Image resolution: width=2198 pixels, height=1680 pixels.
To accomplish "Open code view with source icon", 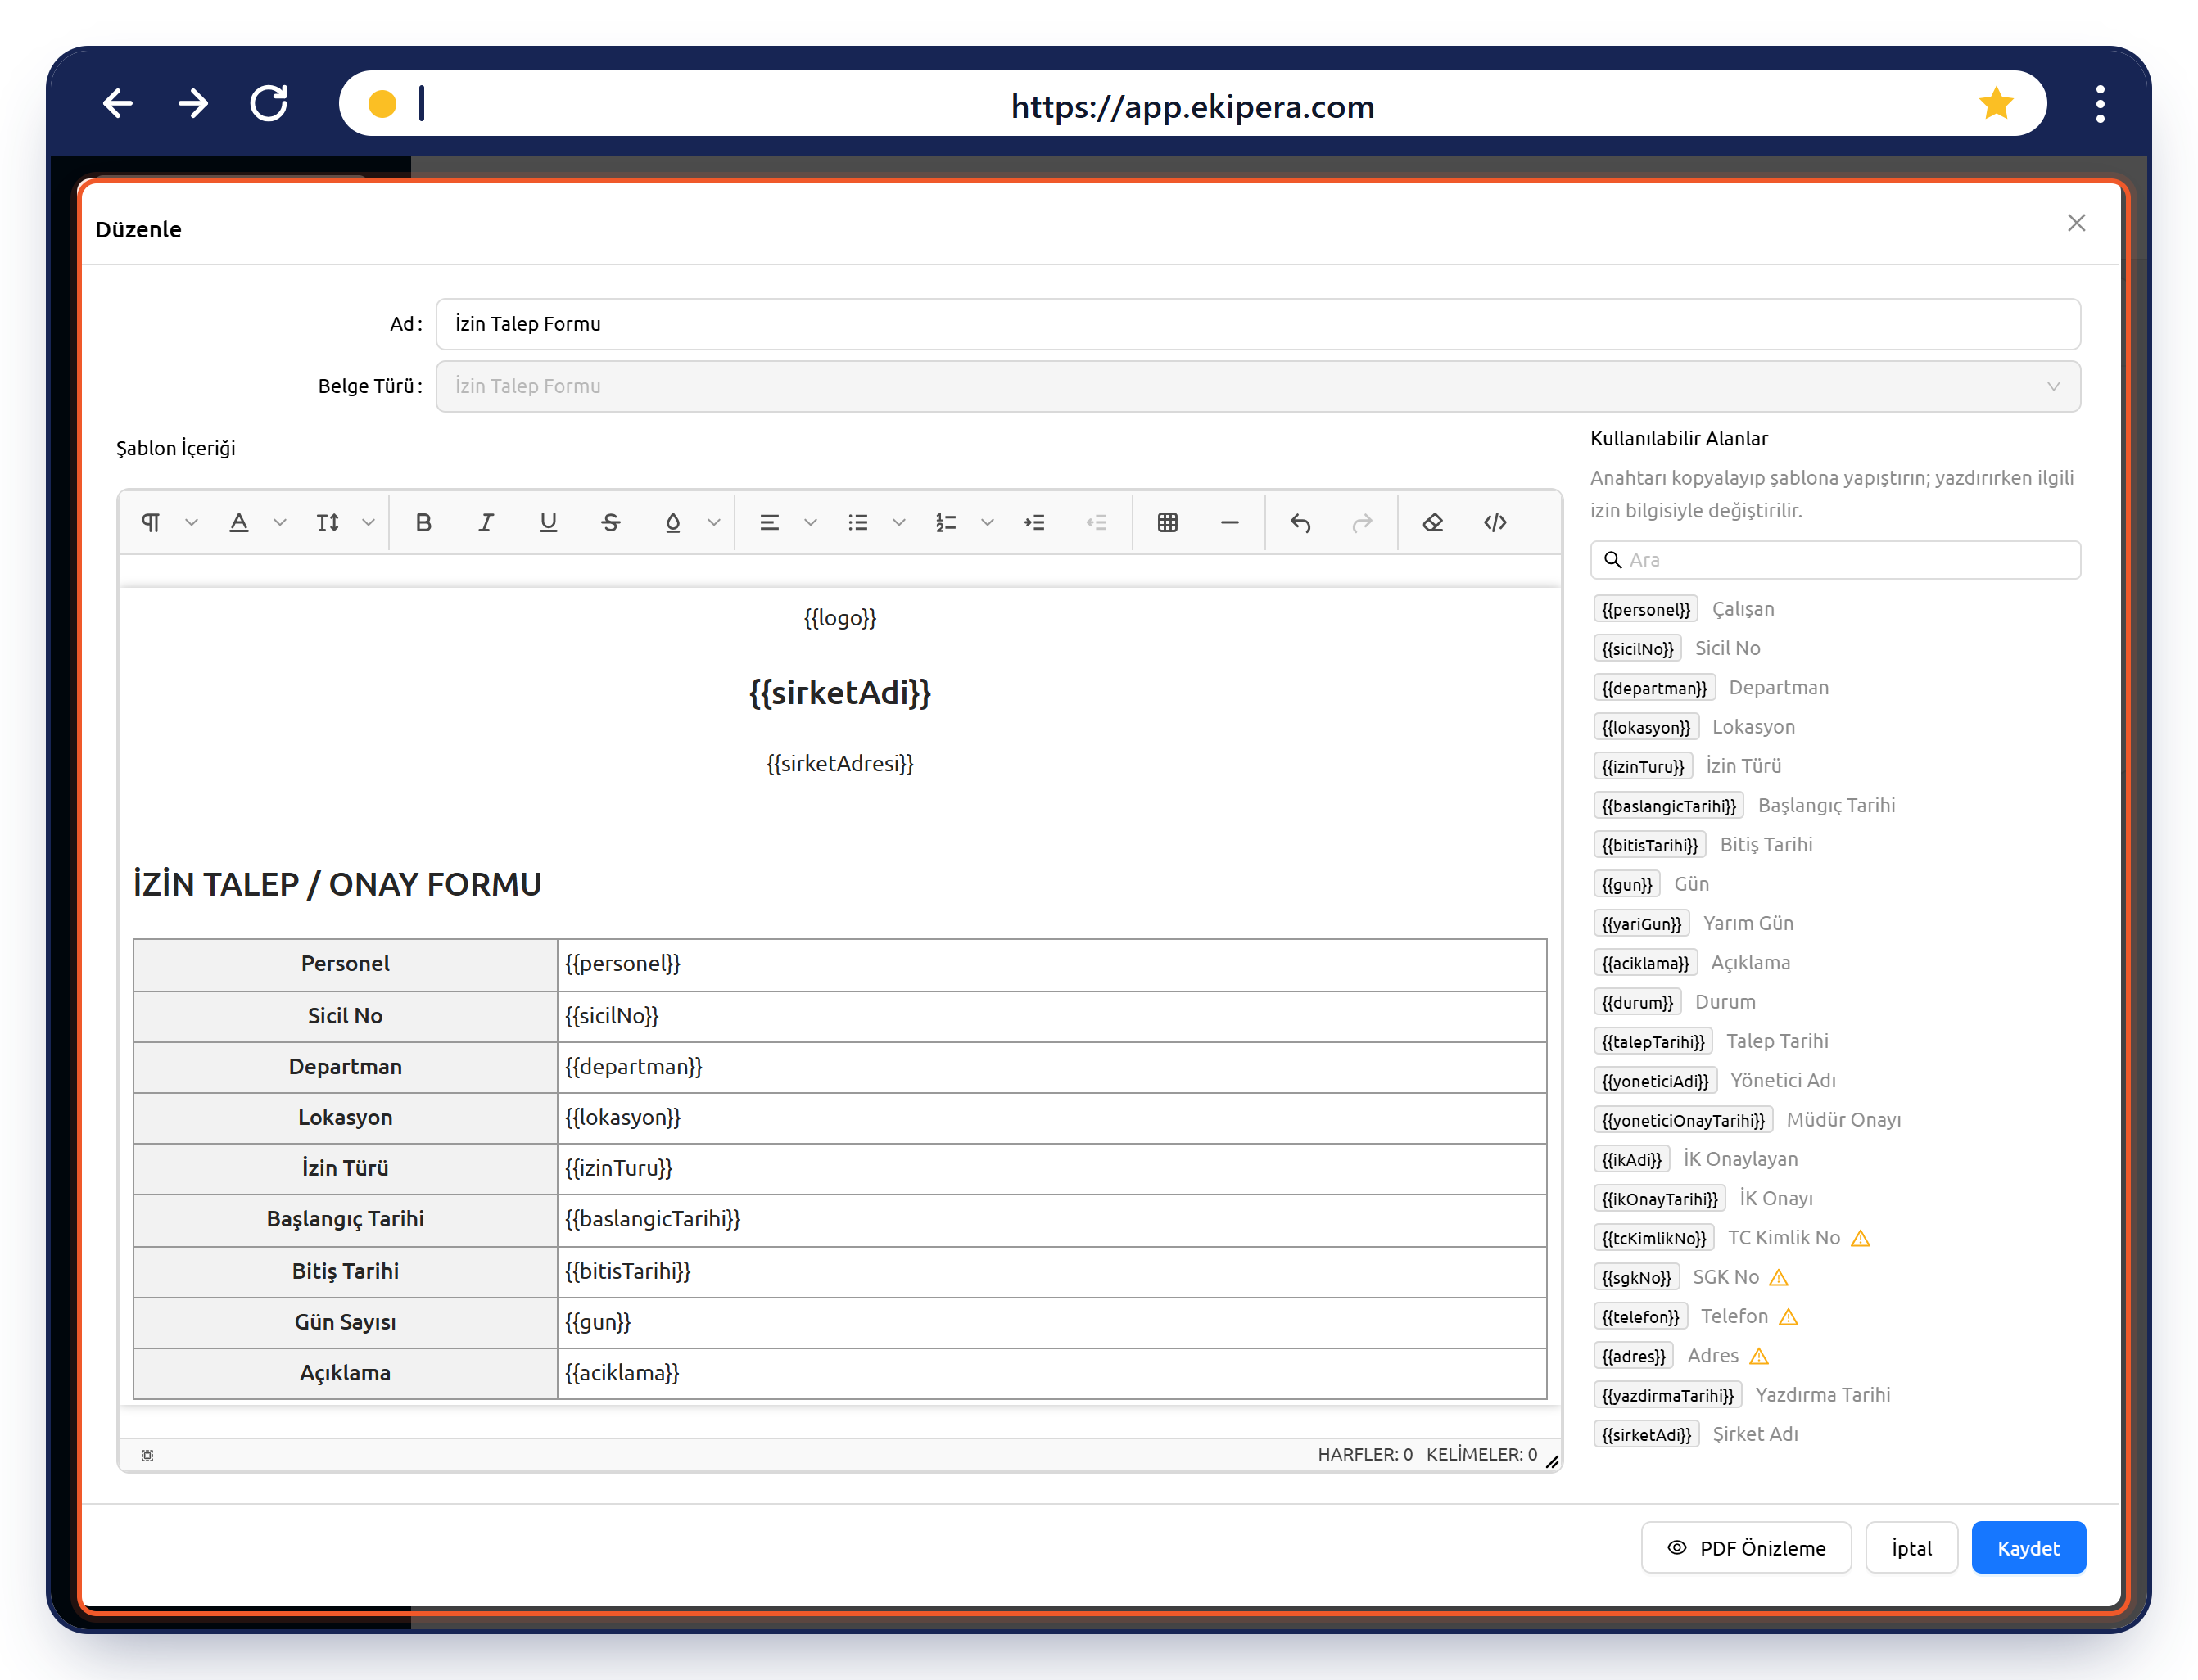I will [1495, 522].
